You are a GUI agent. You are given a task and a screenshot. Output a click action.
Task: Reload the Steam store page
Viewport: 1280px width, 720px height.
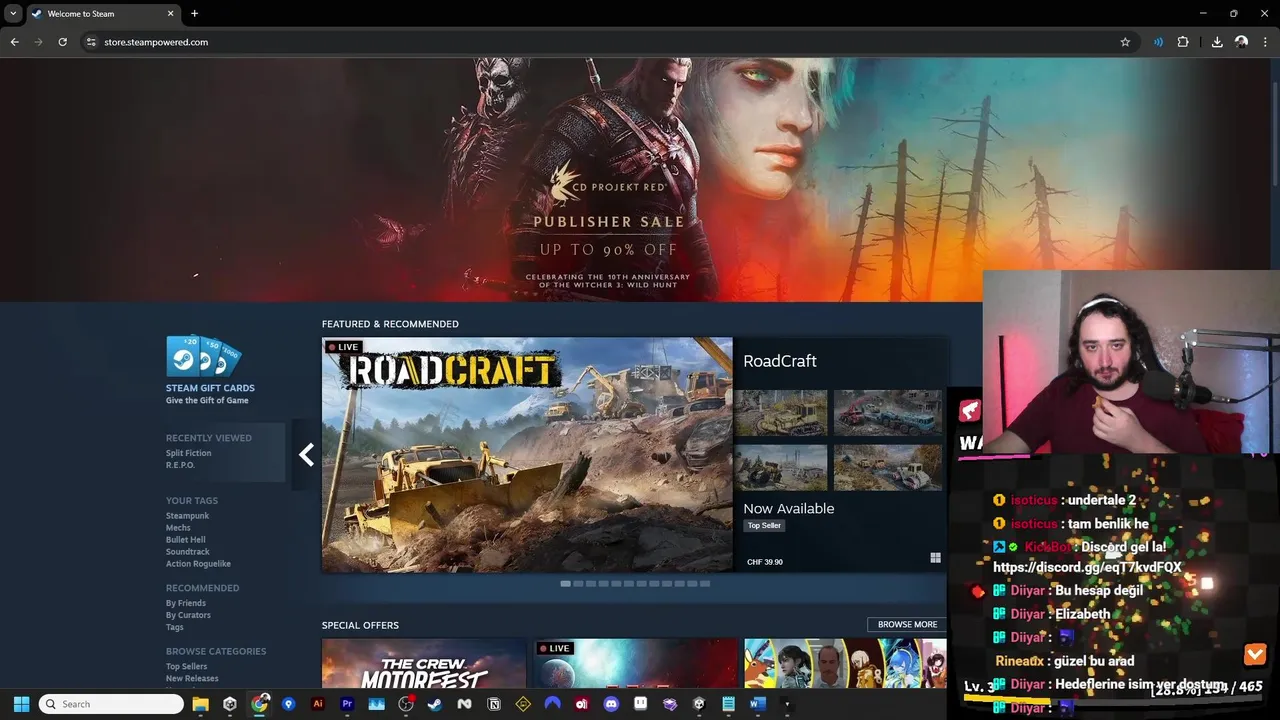pos(62,42)
